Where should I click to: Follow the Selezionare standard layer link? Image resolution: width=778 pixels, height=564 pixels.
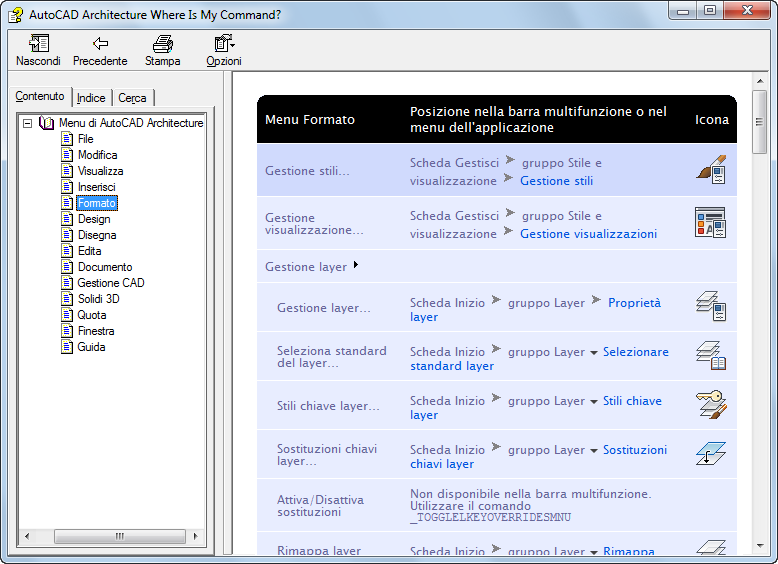coord(636,352)
